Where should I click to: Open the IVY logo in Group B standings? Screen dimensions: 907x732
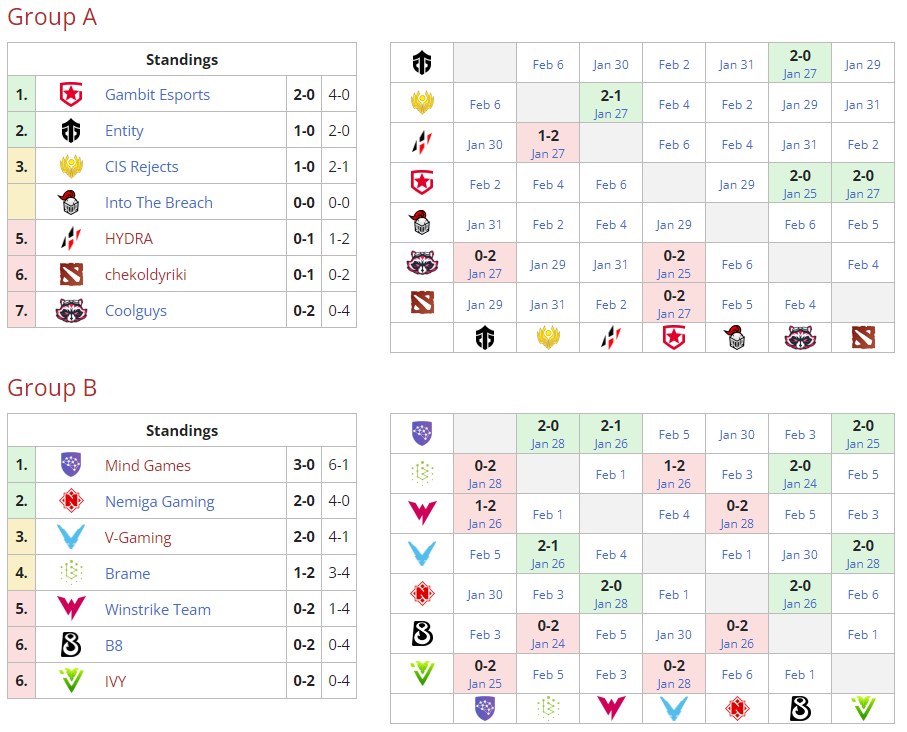tap(71, 681)
